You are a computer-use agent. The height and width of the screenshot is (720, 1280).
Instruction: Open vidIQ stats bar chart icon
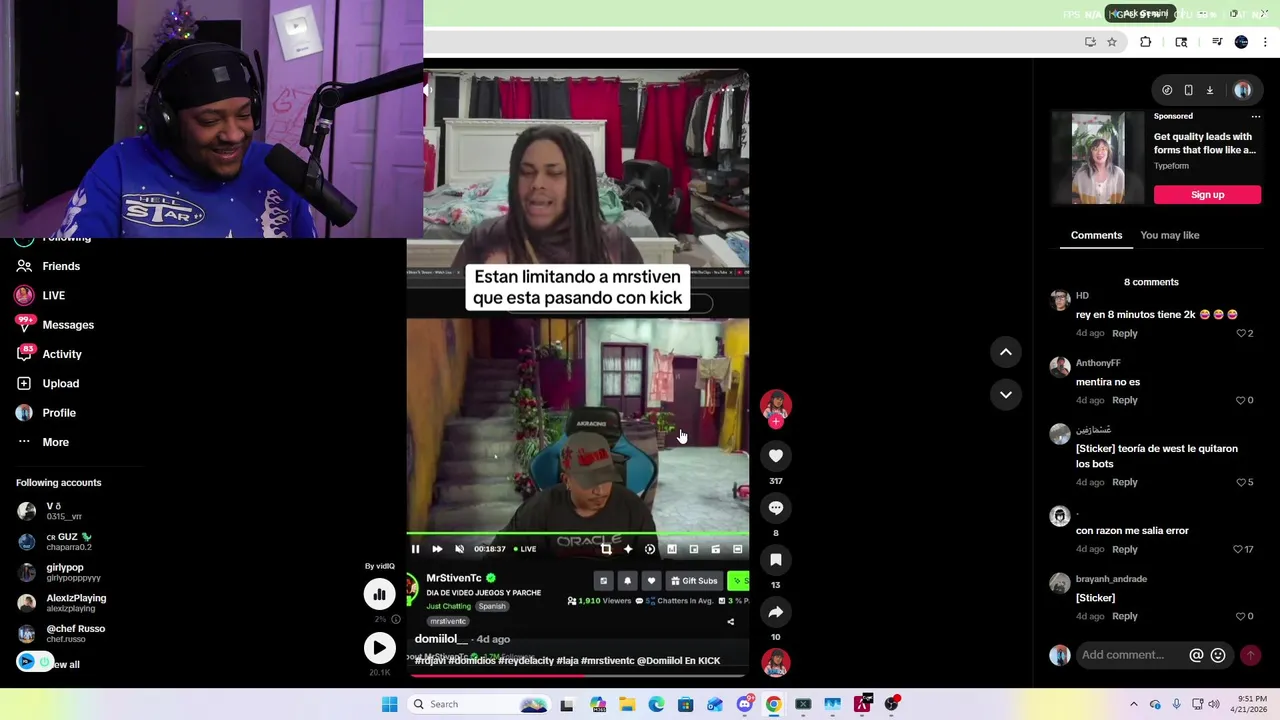379,594
